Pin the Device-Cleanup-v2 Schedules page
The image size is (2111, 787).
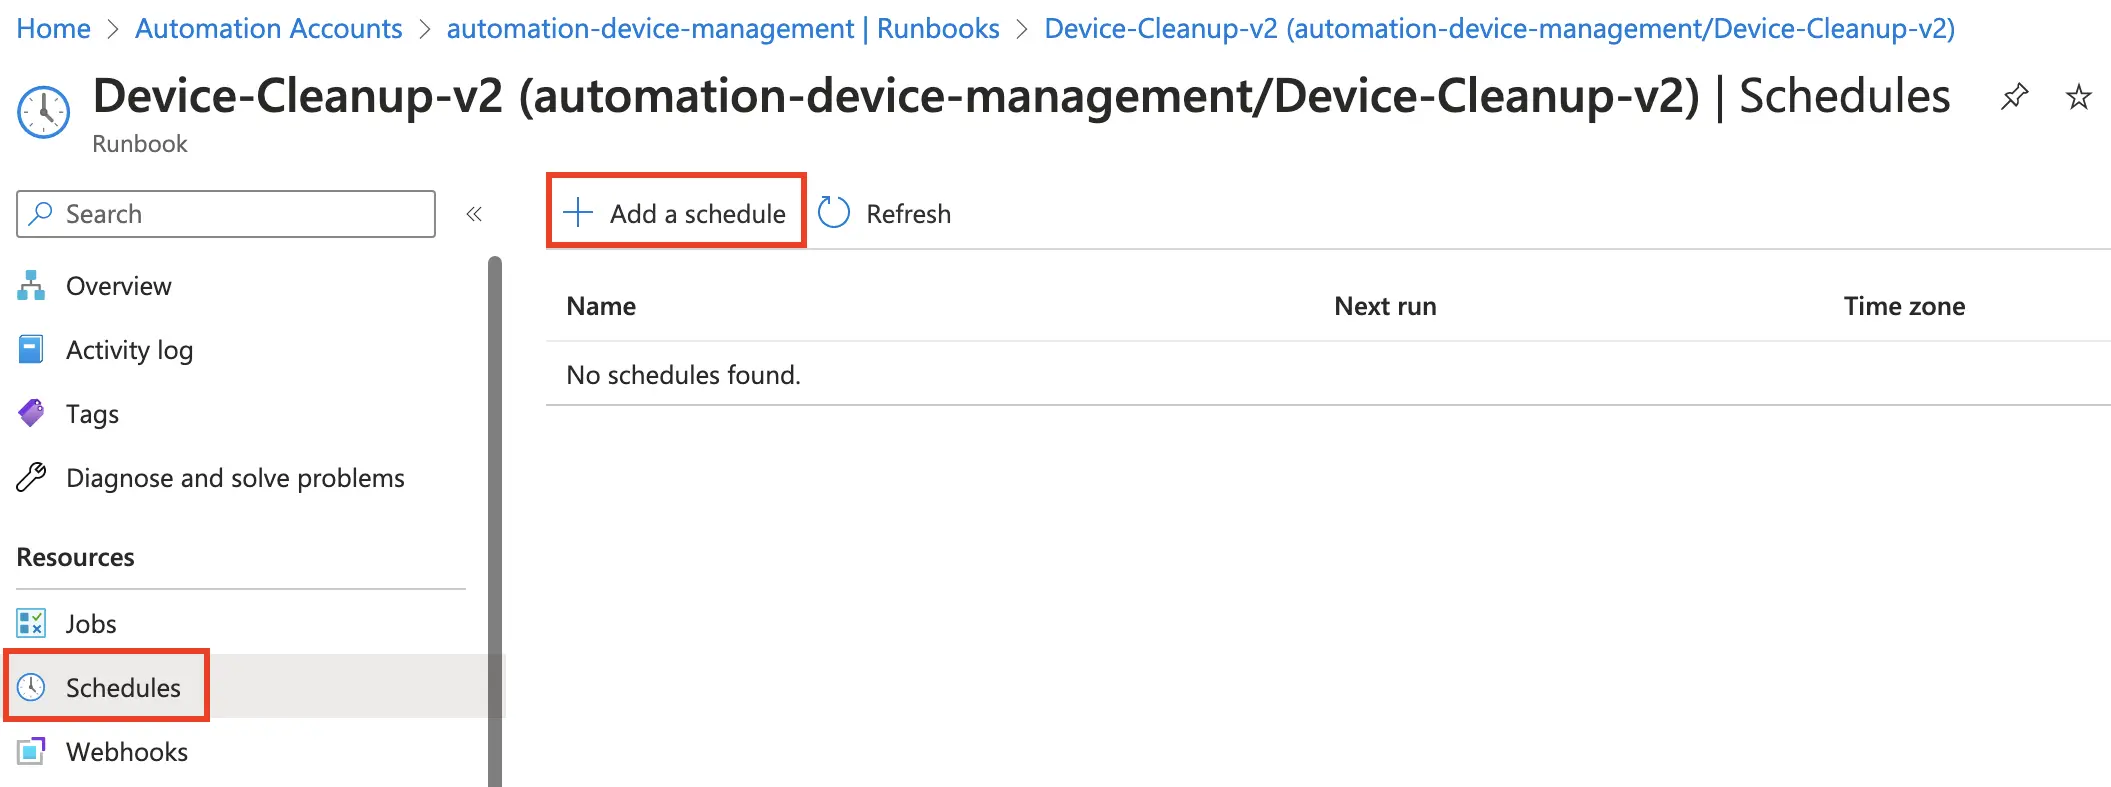coord(2014,97)
